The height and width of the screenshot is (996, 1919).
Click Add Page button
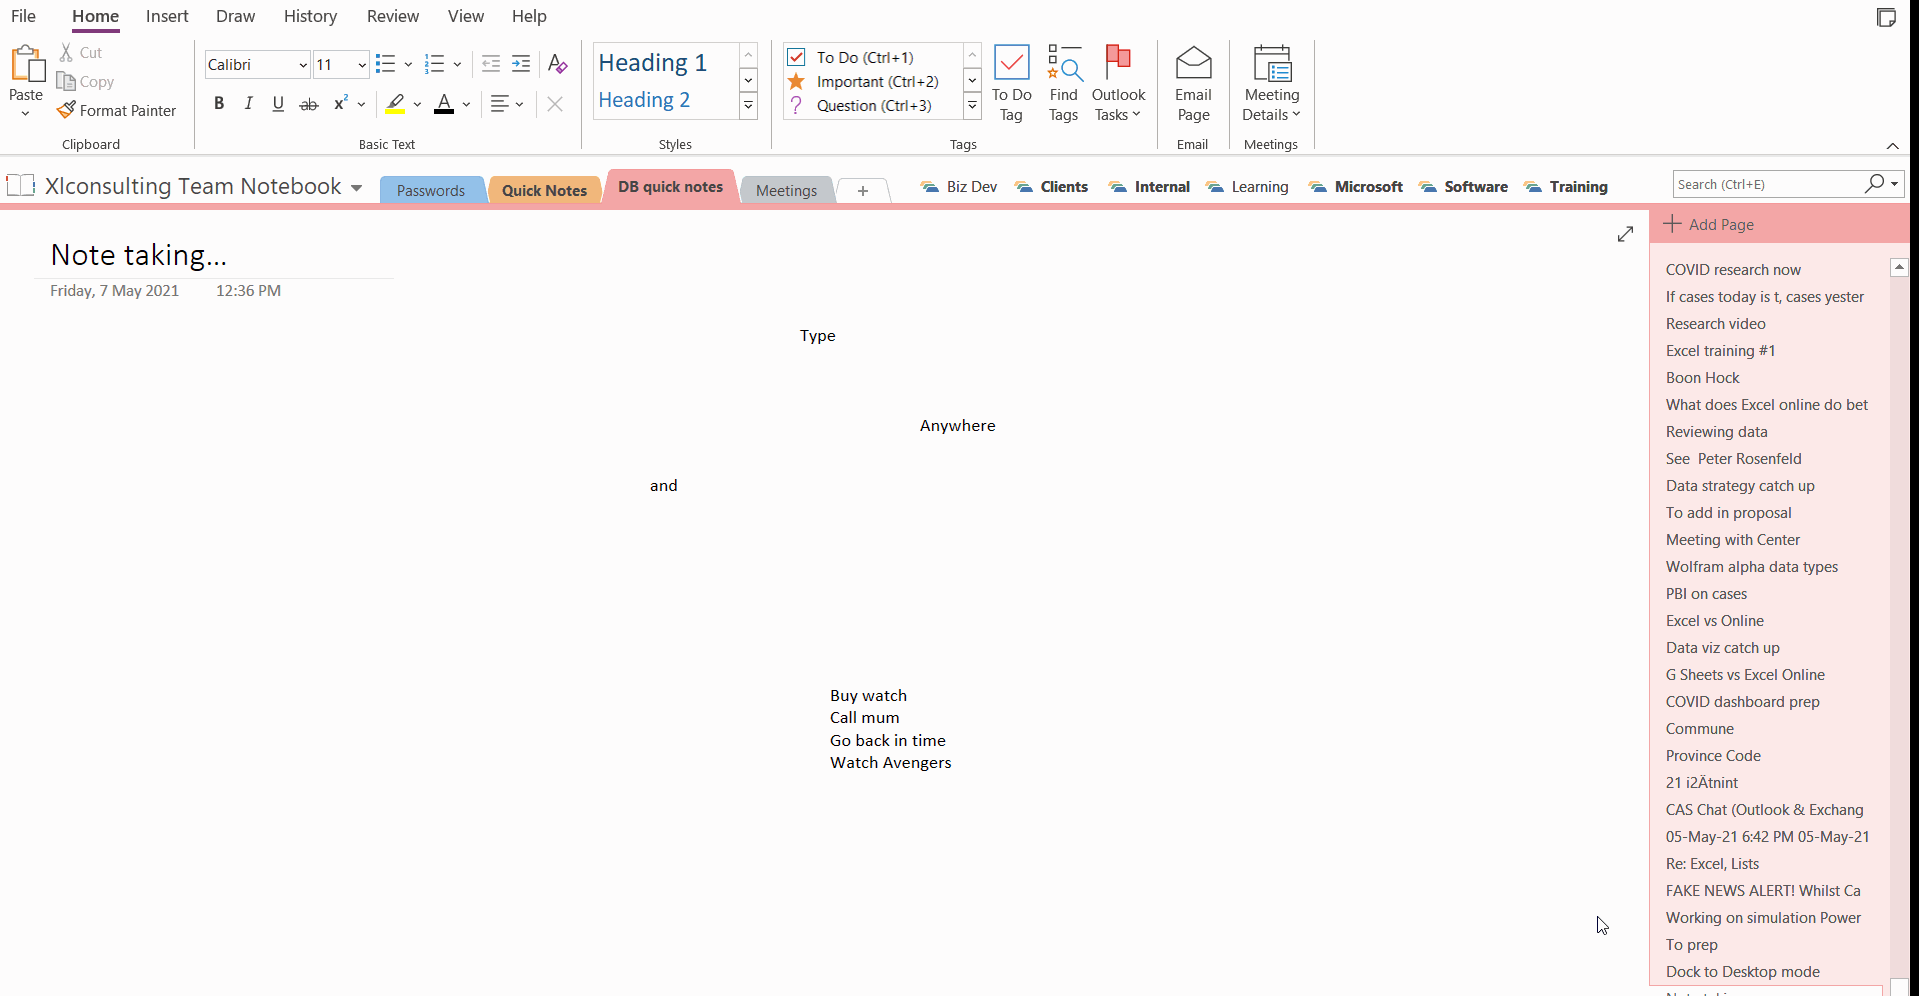click(x=1709, y=225)
